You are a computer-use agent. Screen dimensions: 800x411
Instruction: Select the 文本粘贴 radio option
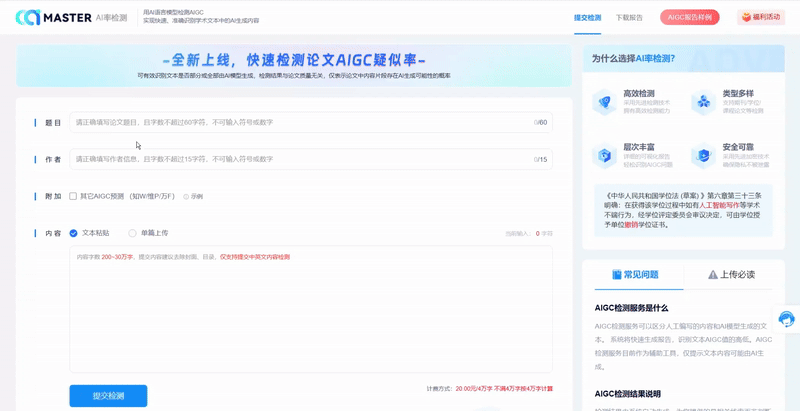pos(73,233)
